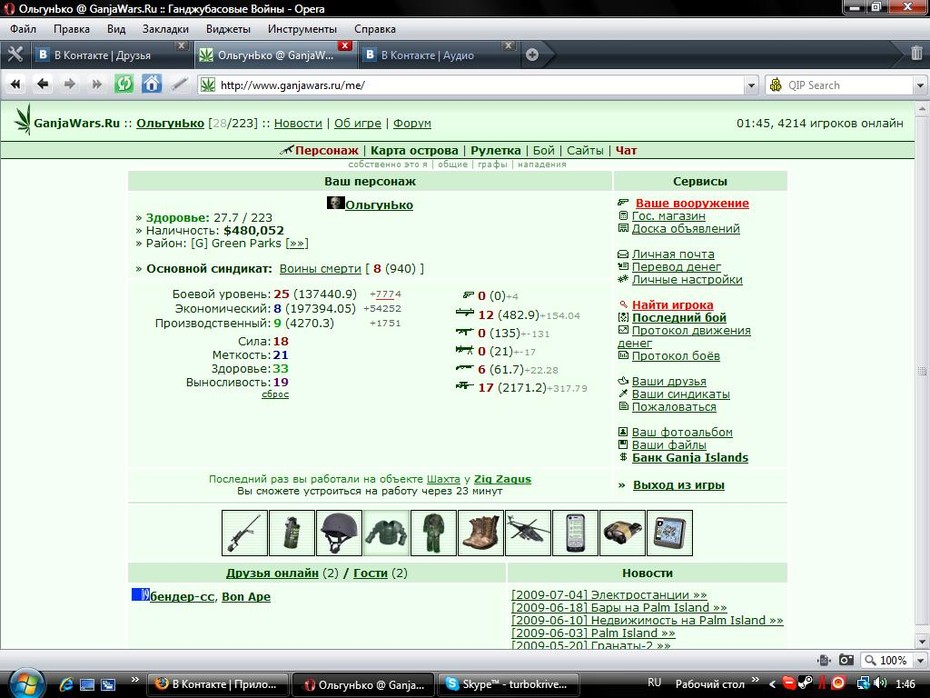
Task: Open a new tab with plus button
Action: [532, 55]
